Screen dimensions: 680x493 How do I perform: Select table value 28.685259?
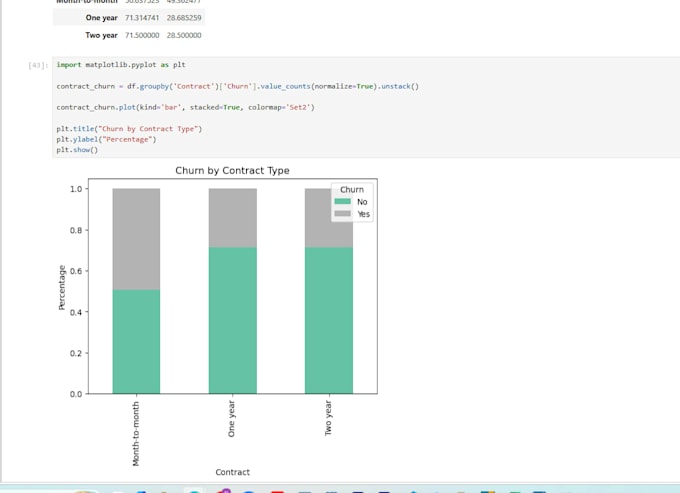[184, 18]
